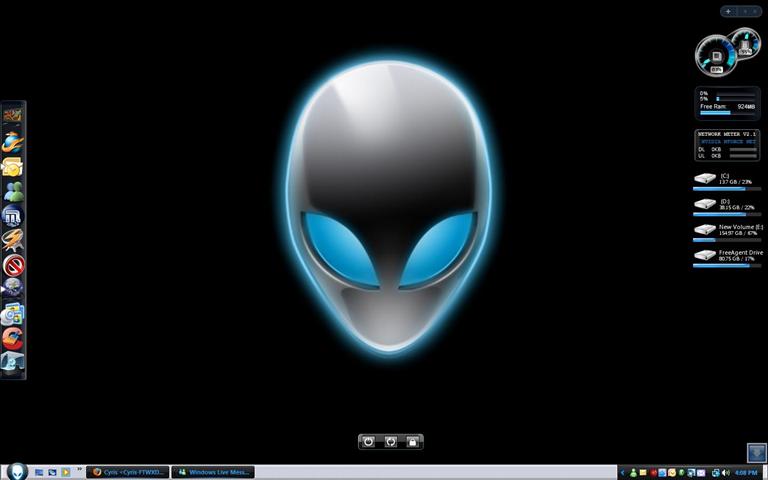Screen dimensions: 768x480
Task: Launch Internet Explorer from the side dock
Action: (x=13, y=142)
